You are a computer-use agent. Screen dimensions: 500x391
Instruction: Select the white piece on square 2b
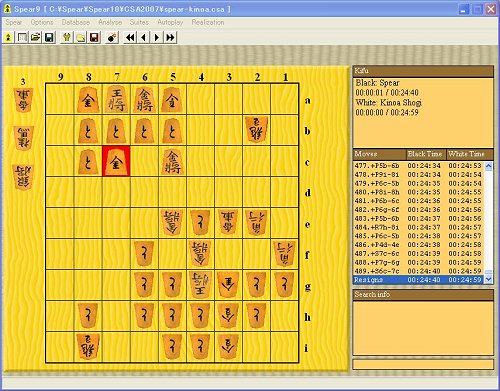257,129
